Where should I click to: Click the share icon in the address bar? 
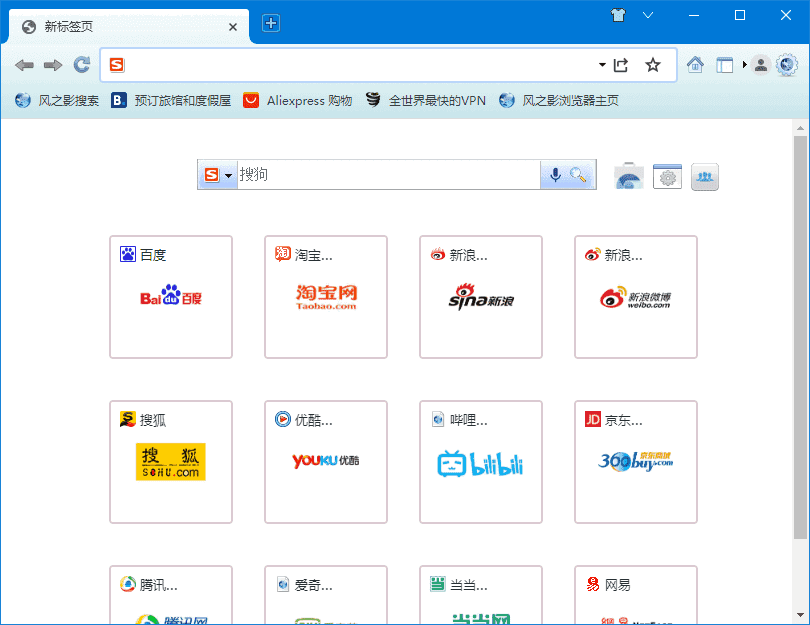click(x=620, y=64)
